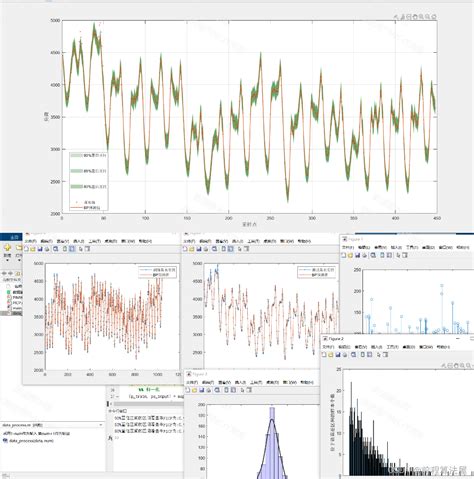Click New Figure icon in Figure 3 toolbar
This screenshot has height=479, width=474.
coord(187,390)
